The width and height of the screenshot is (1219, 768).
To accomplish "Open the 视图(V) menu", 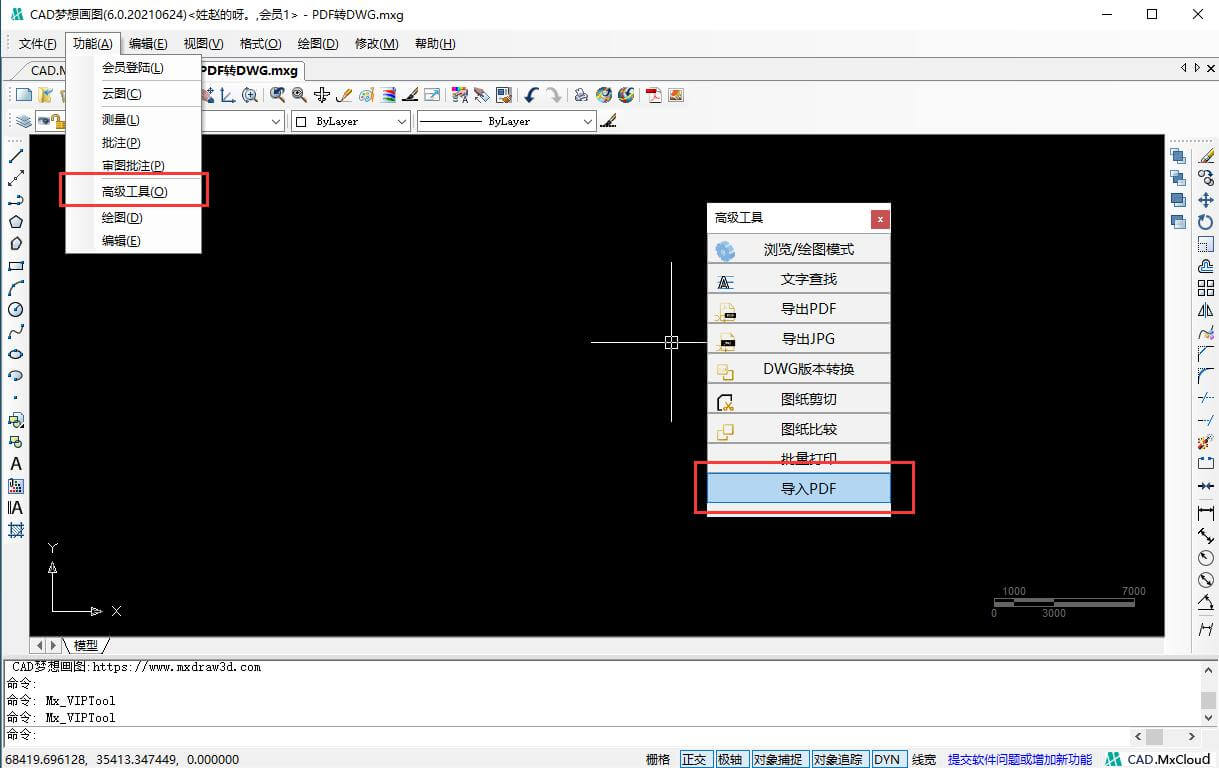I will tap(203, 44).
